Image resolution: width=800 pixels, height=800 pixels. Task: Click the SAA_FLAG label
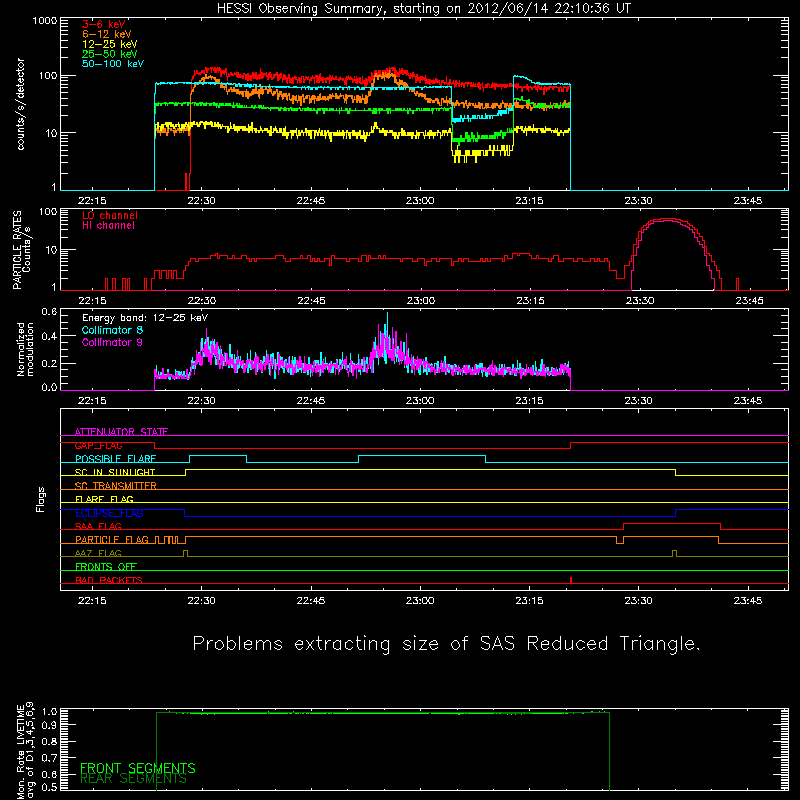pos(98,526)
